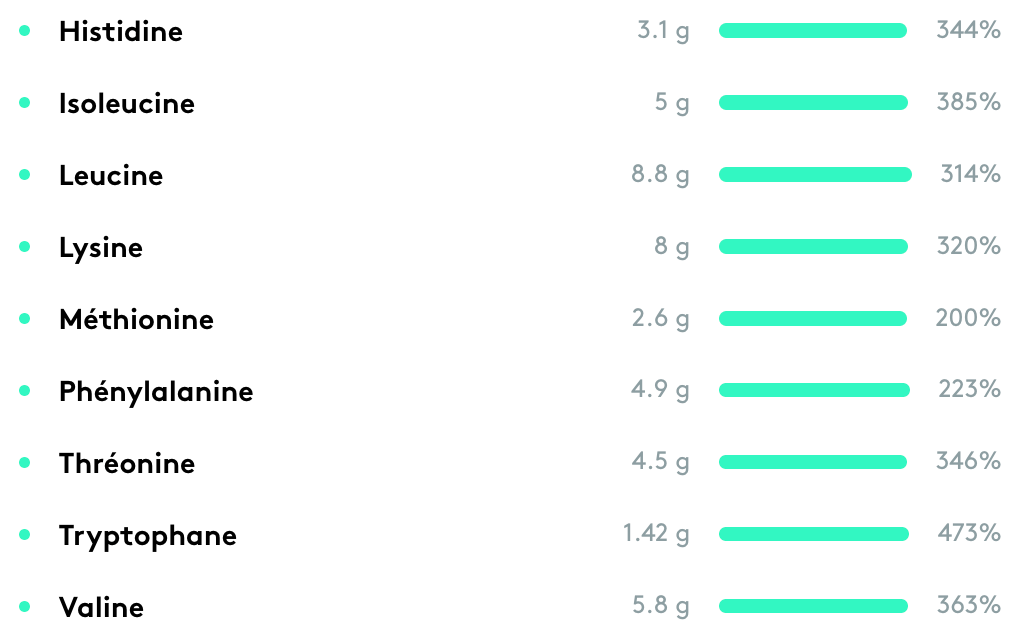The height and width of the screenshot is (636, 1014).
Task: Click the bullet dot next to Isoleucine
Action: tap(24, 103)
